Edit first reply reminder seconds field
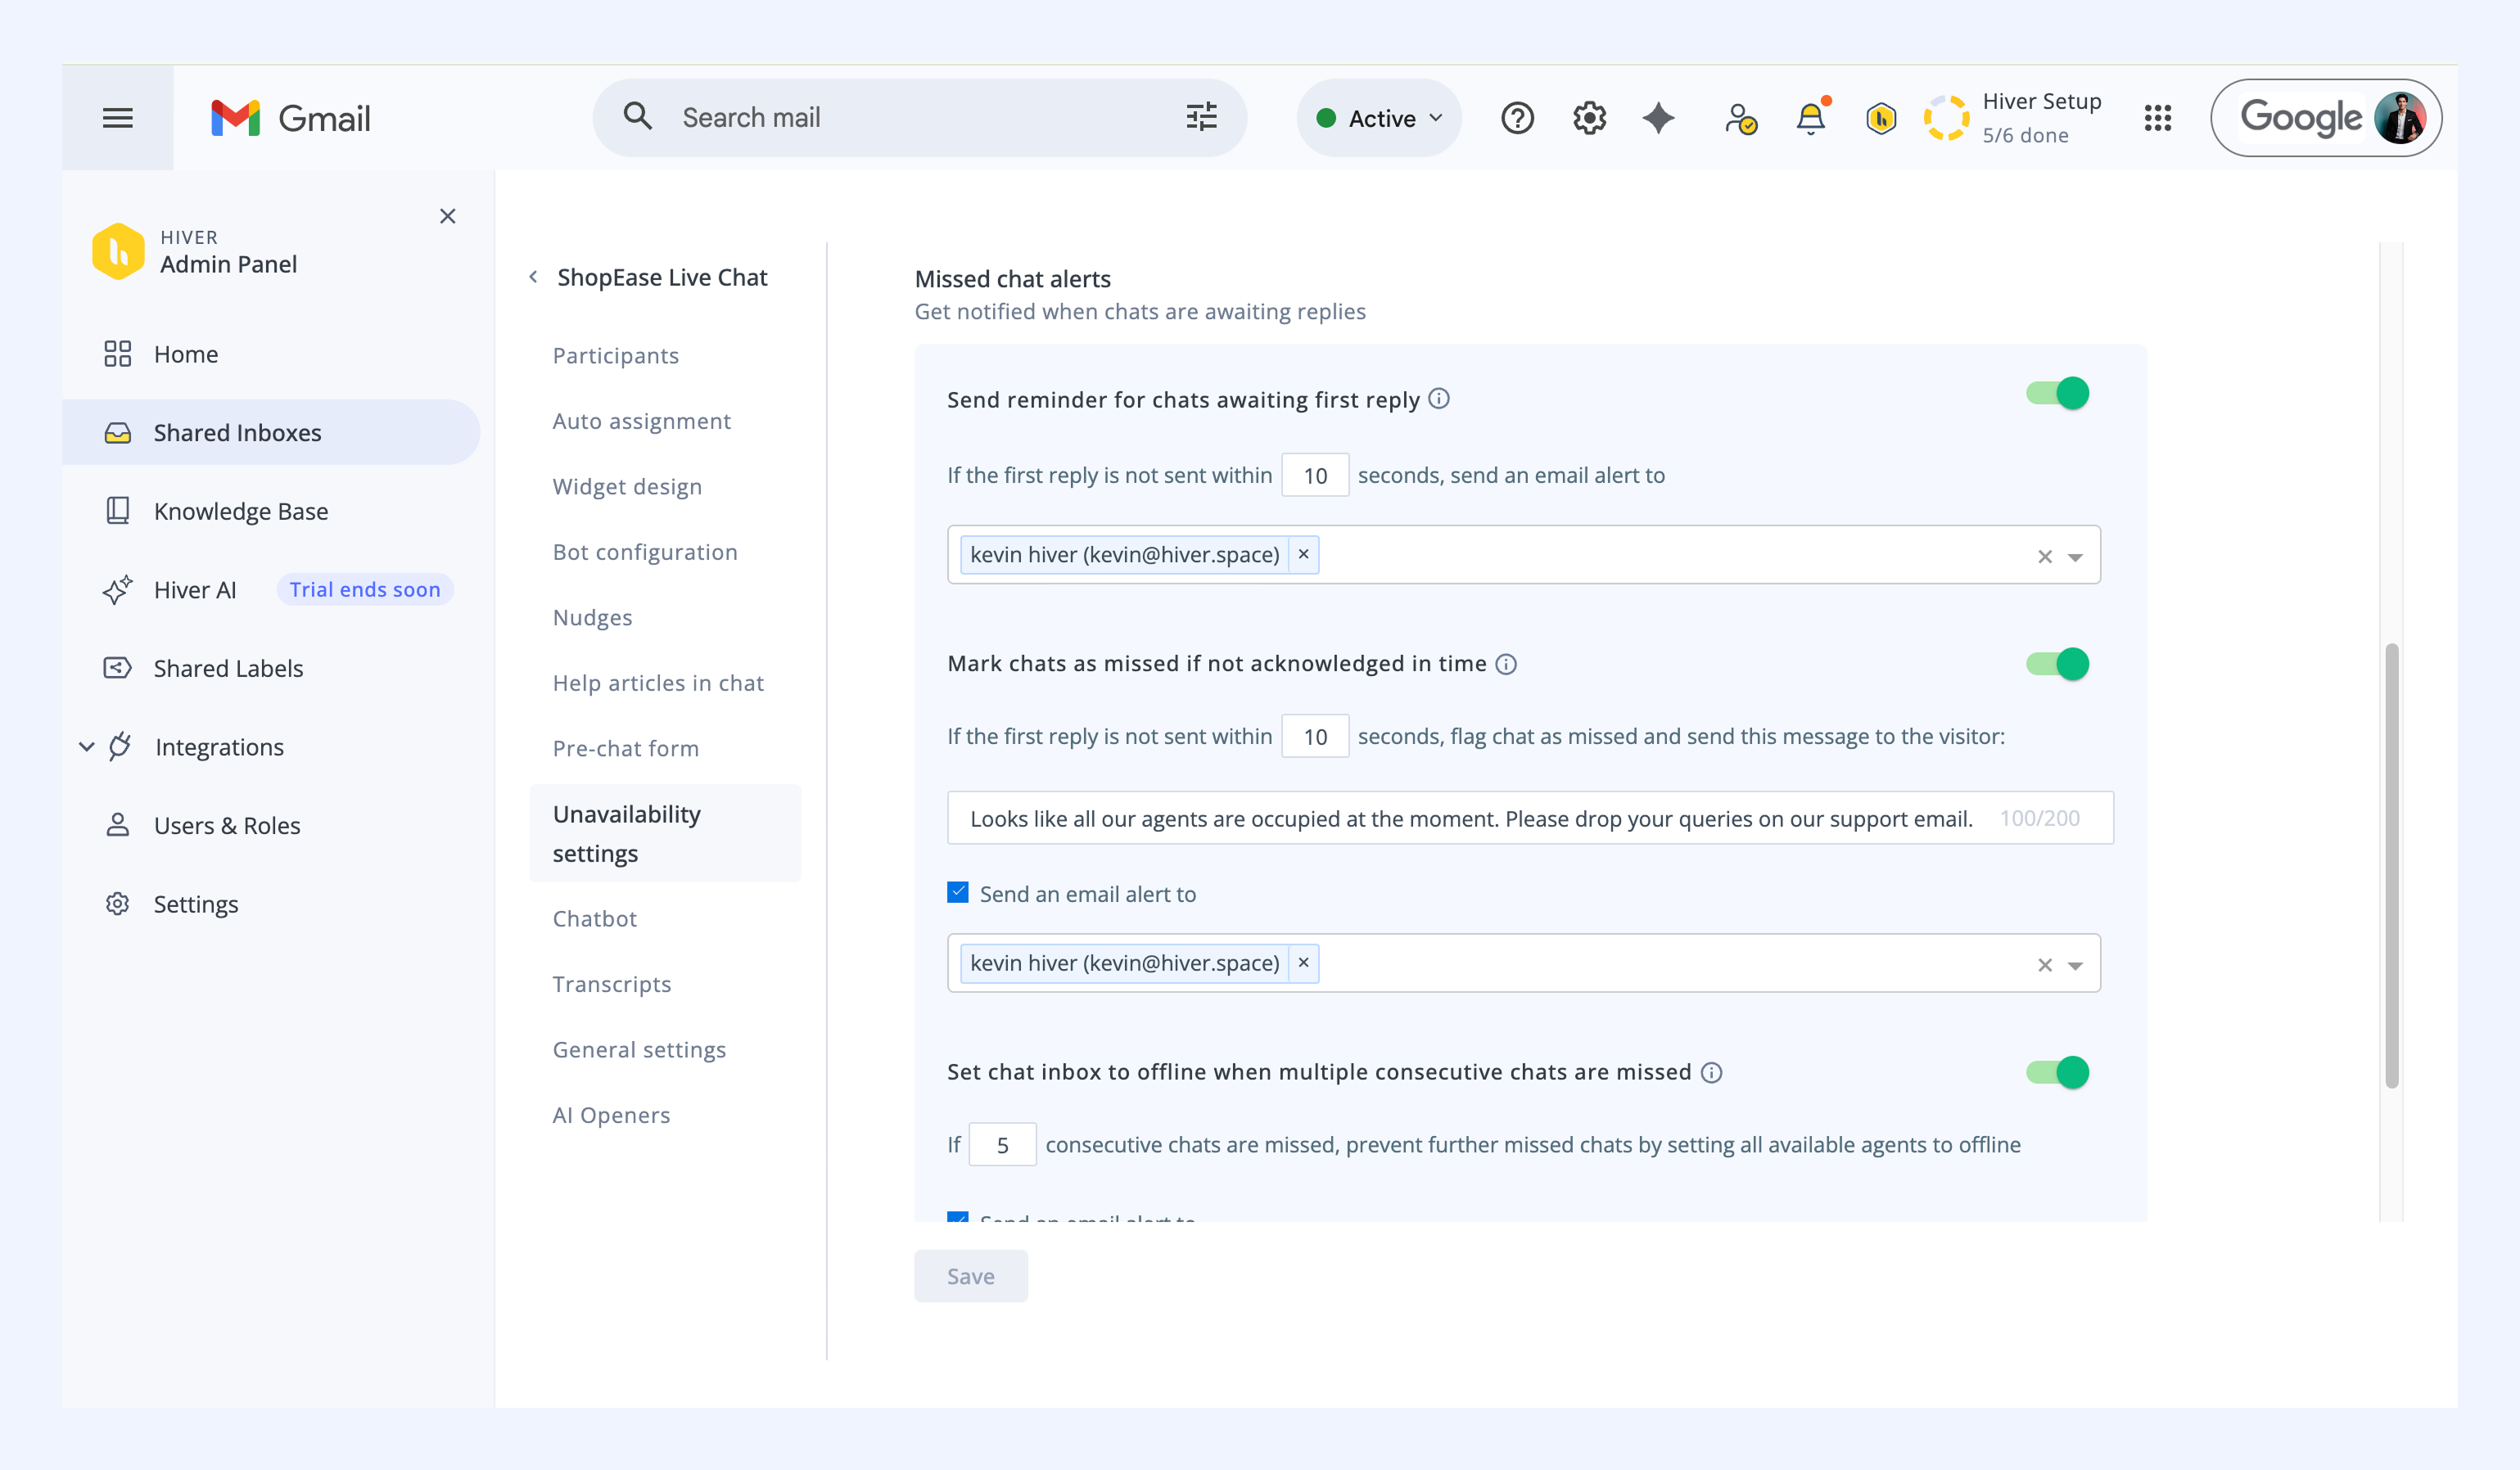Viewport: 2520px width, 1470px height. [1315, 475]
